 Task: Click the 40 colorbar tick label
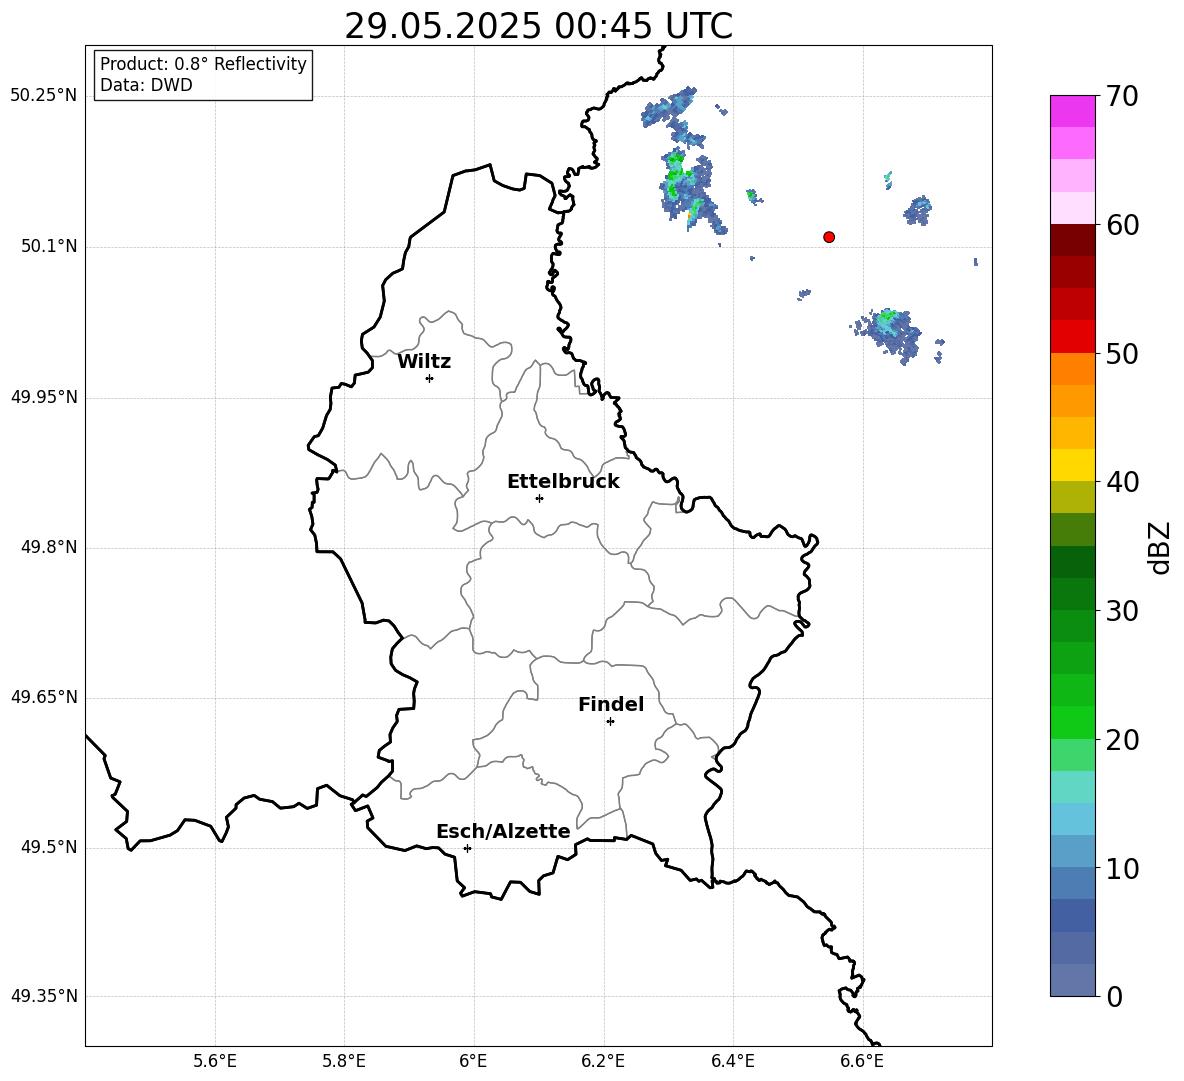coord(1123,482)
